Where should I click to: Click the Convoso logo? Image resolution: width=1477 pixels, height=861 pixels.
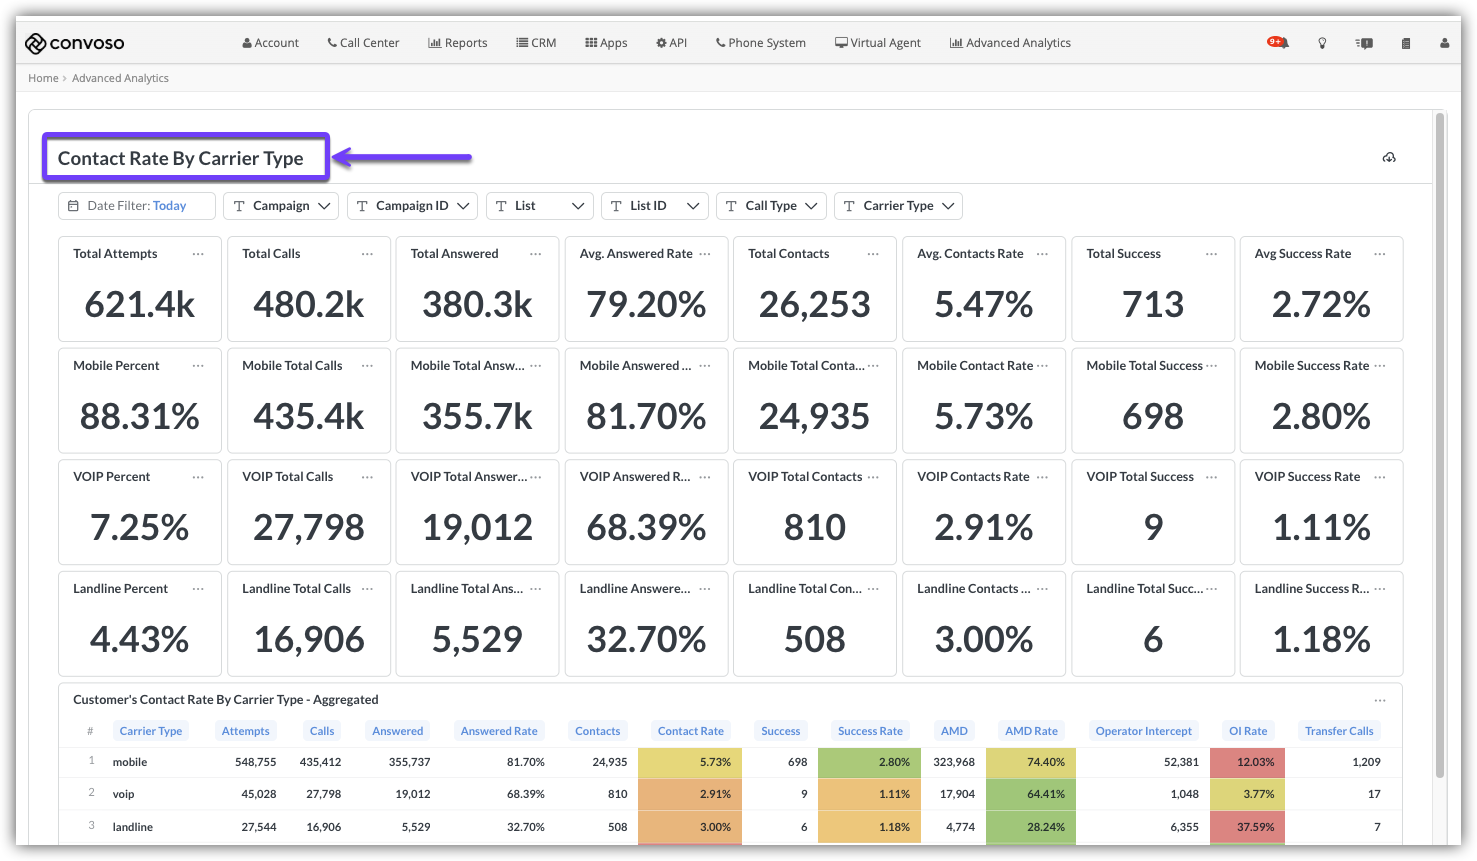coord(75,43)
